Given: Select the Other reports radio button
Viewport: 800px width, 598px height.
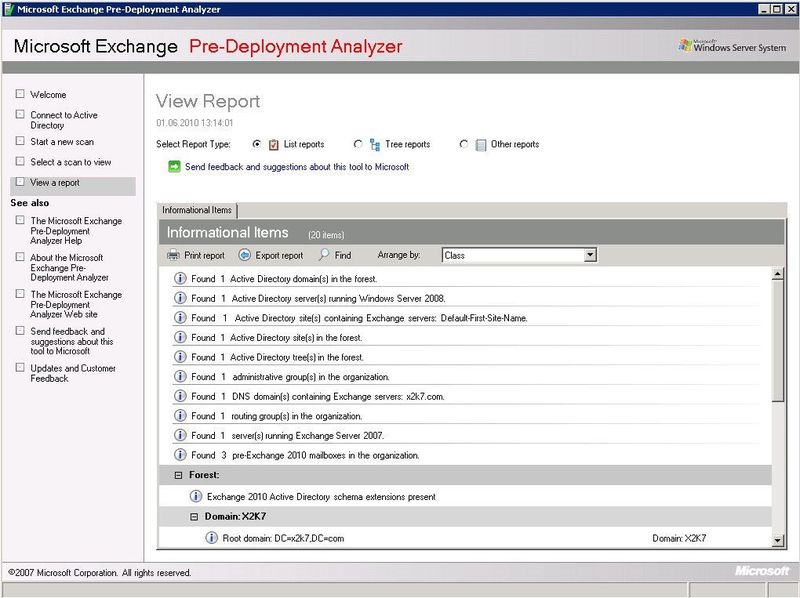Looking at the screenshot, I should pyautogui.click(x=464, y=144).
